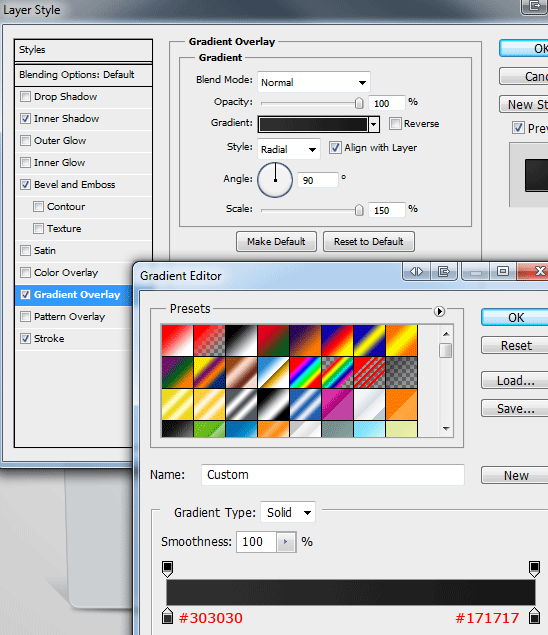This screenshot has height=635, width=548.
Task: Select the right color stop labeled #171717
Action: [534, 616]
